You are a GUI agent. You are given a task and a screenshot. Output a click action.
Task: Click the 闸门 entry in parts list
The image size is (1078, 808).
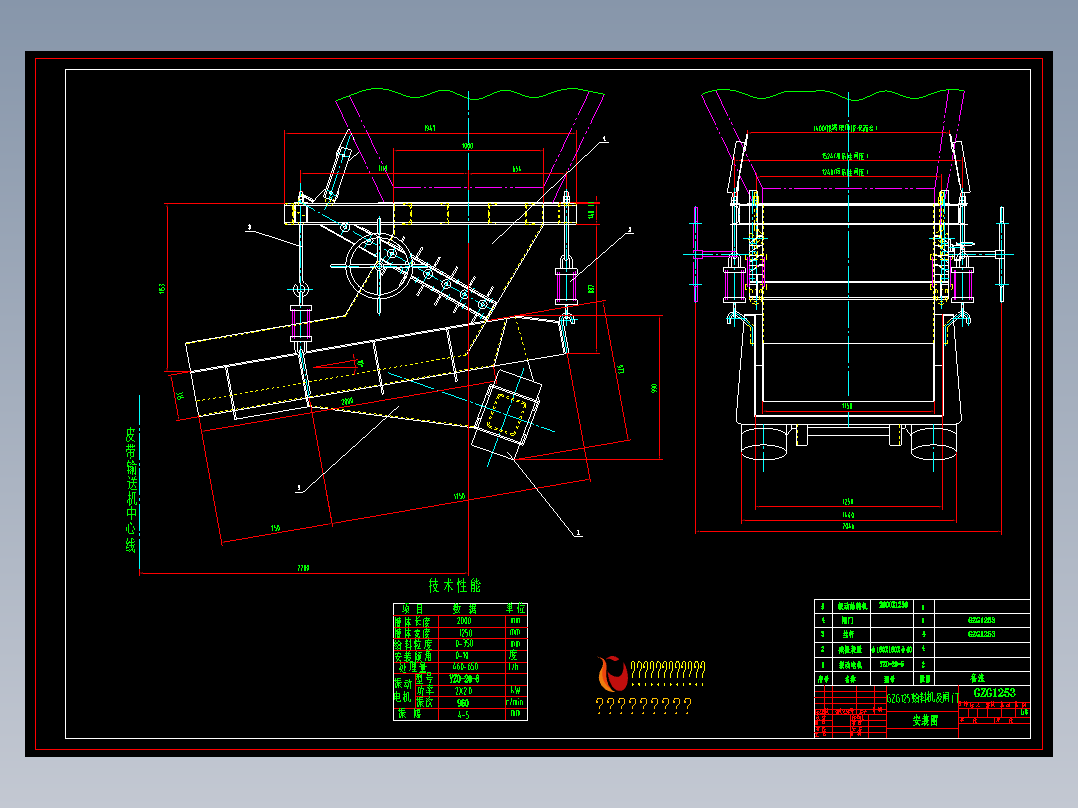pos(847,620)
